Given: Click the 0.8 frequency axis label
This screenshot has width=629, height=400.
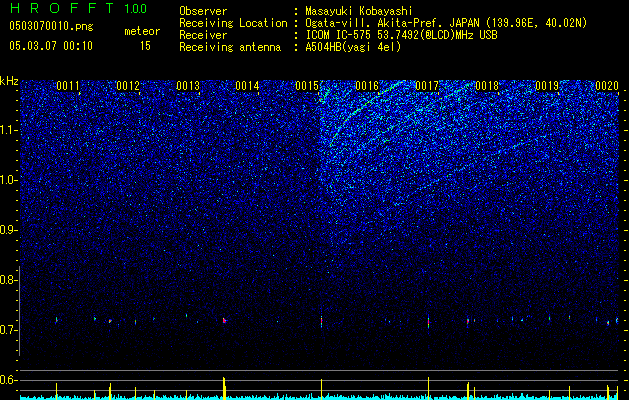Looking at the screenshot, I should 7,280.
